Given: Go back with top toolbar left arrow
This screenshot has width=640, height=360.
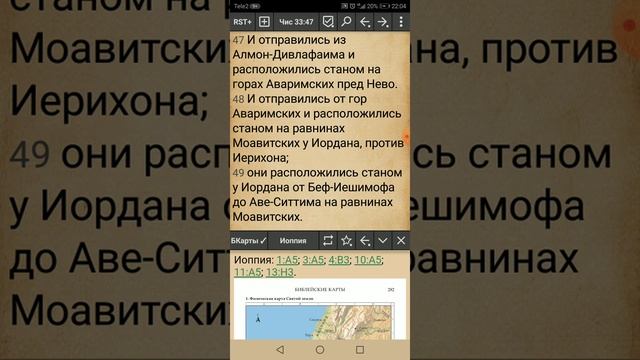Looking at the screenshot, I should click(364, 22).
